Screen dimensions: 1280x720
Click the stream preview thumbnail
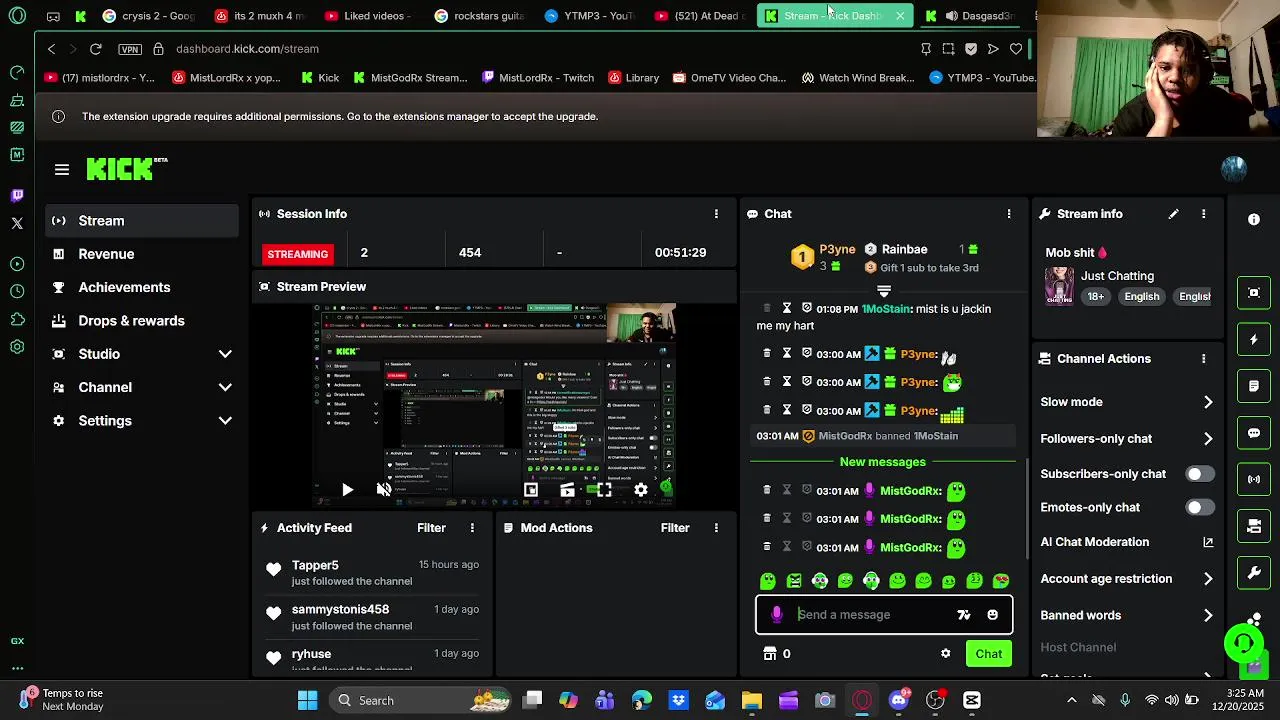click(495, 406)
